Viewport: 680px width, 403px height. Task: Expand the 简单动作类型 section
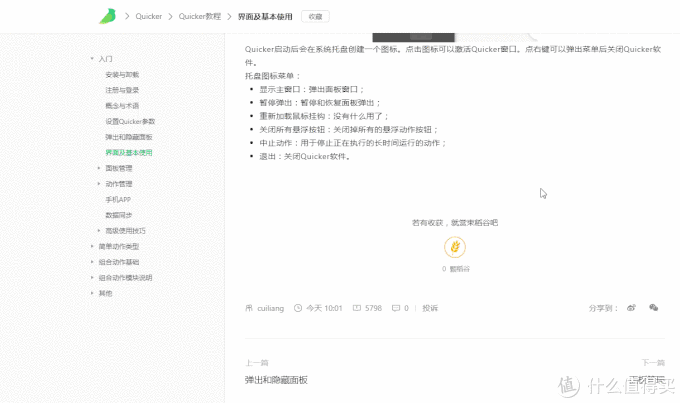coord(92,246)
